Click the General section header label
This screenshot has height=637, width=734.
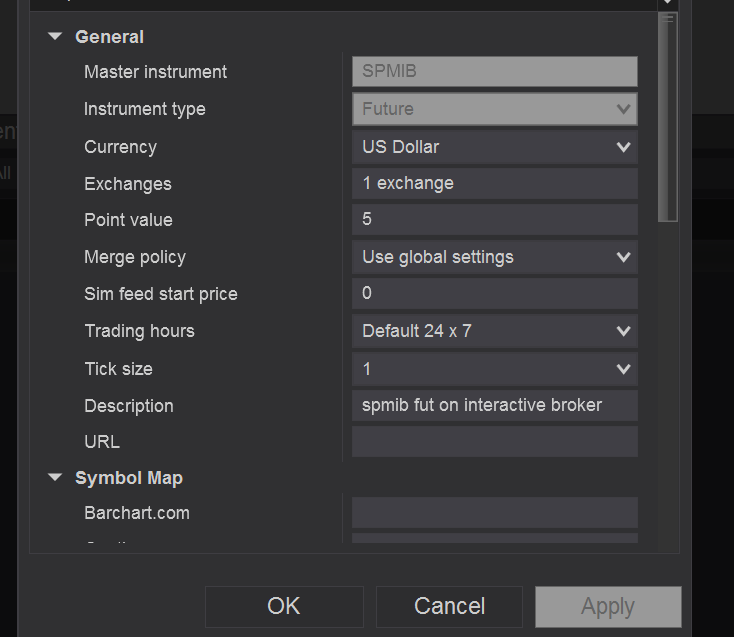pyautogui.click(x=109, y=37)
